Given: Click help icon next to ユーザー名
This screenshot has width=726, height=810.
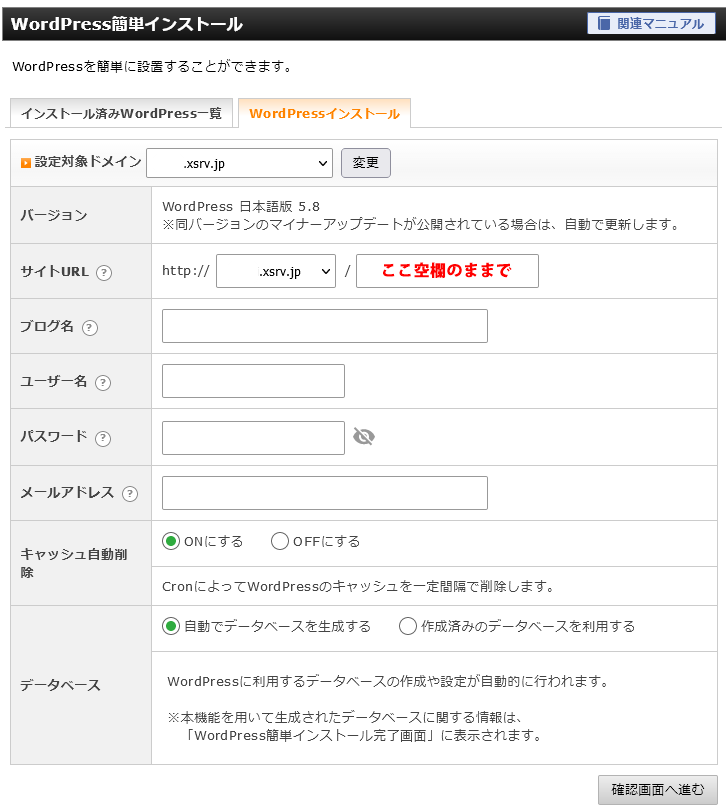Looking at the screenshot, I should click(102, 382).
